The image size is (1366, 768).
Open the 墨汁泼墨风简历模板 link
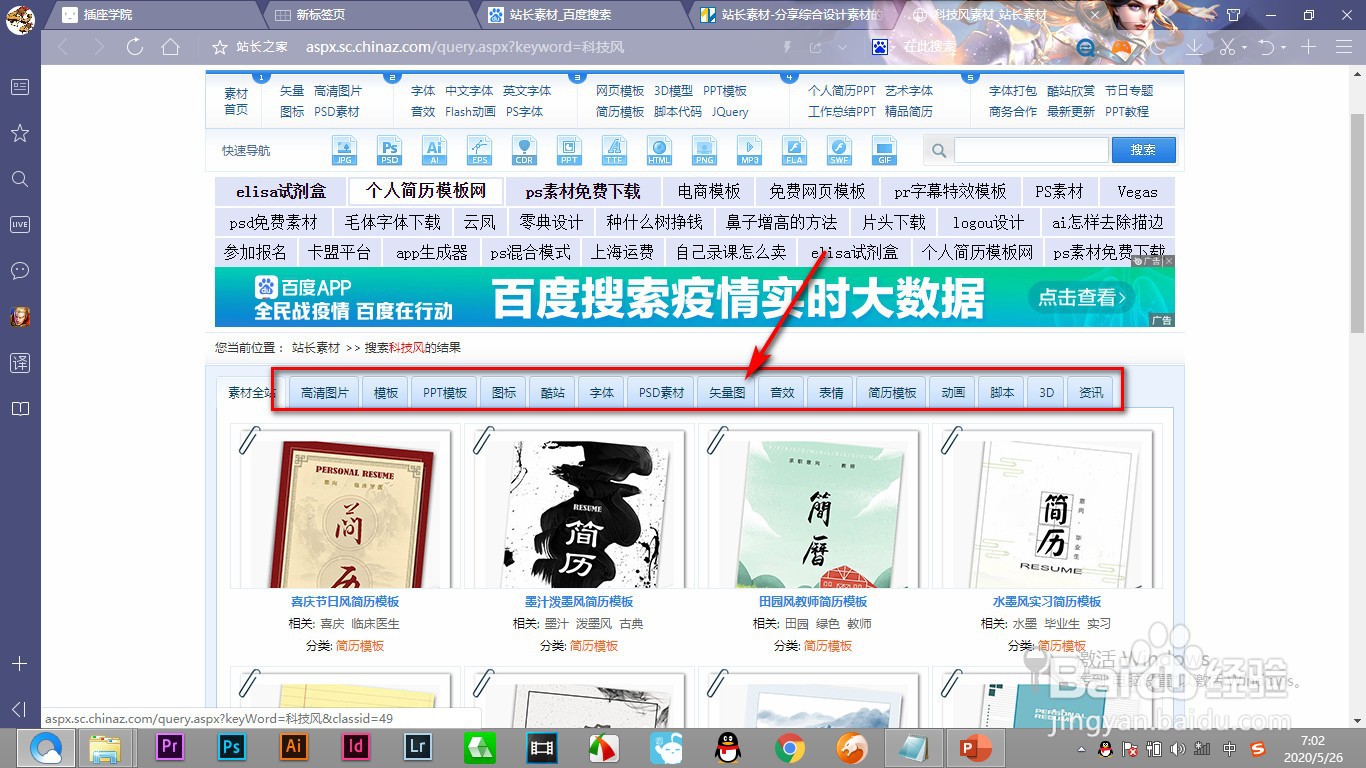tap(579, 602)
